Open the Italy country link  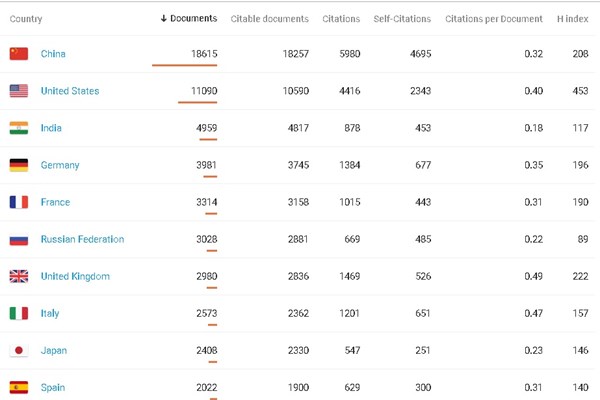click(x=50, y=314)
